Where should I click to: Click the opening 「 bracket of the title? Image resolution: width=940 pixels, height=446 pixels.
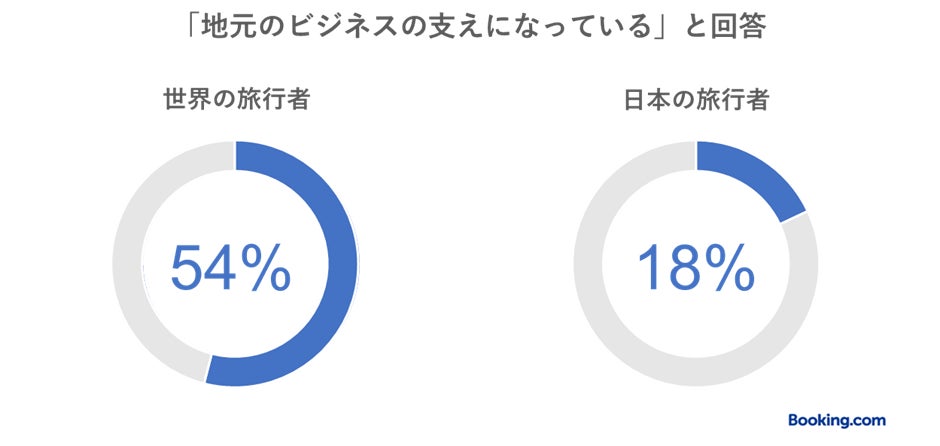pyautogui.click(x=192, y=29)
